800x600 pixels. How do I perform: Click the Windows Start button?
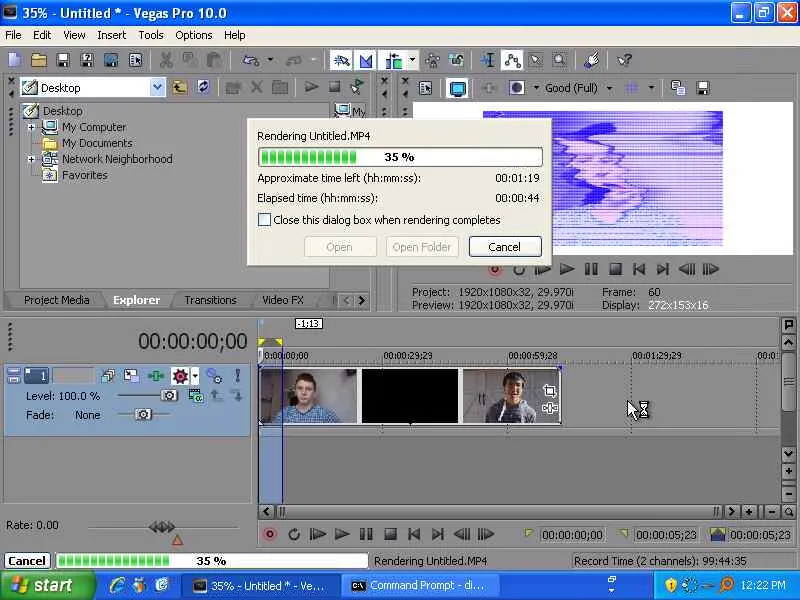coord(47,585)
